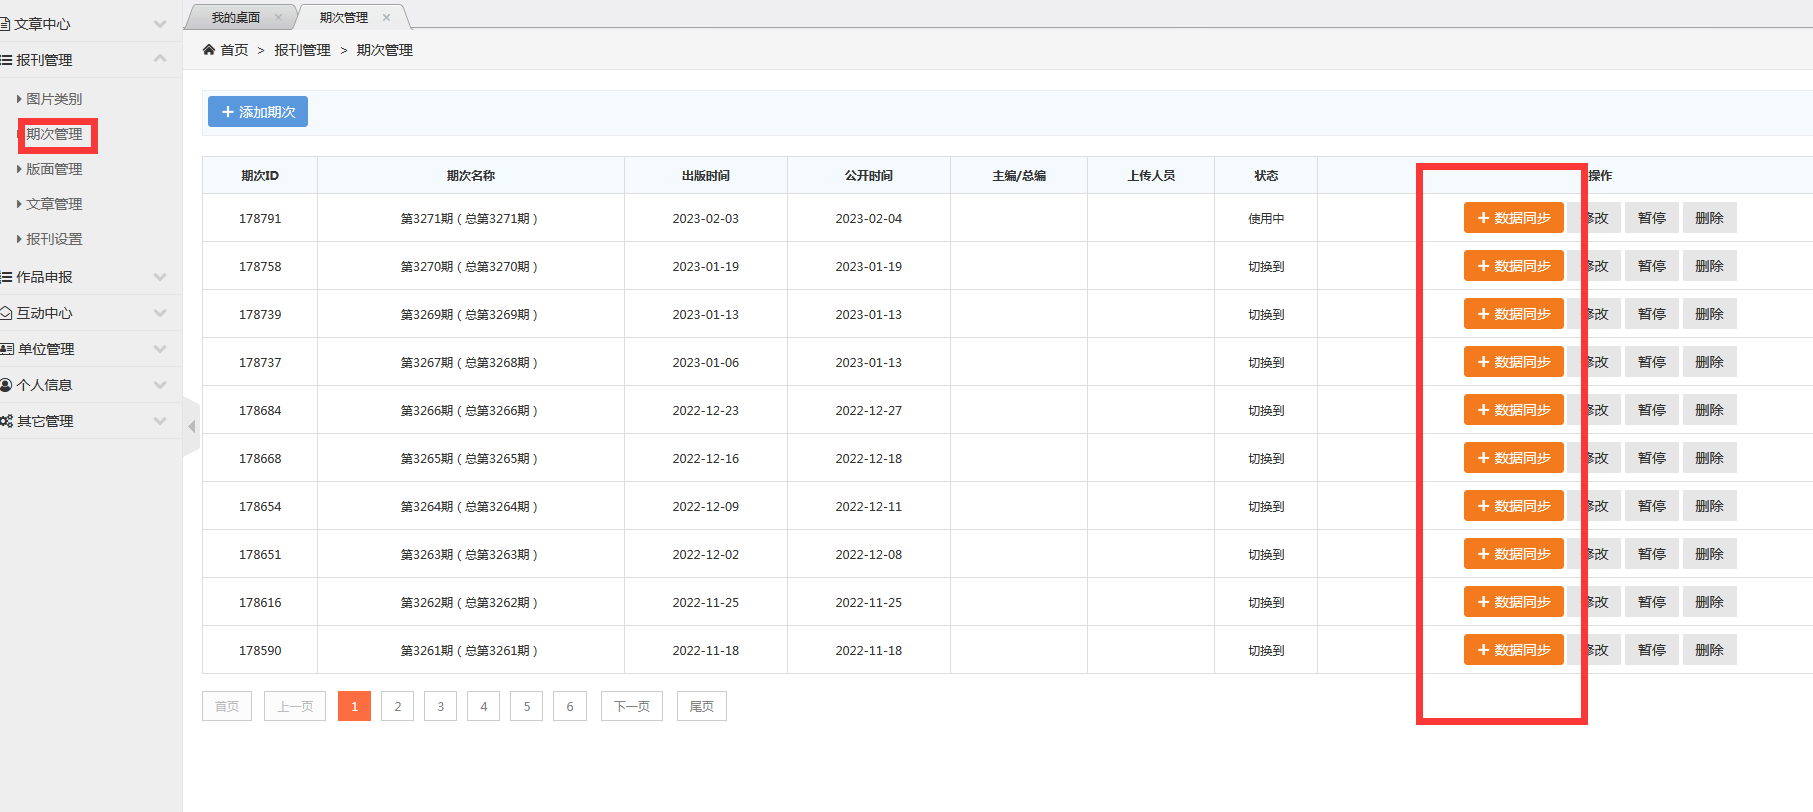Go to page 6
Image resolution: width=1813 pixels, height=812 pixels.
[x=570, y=706]
